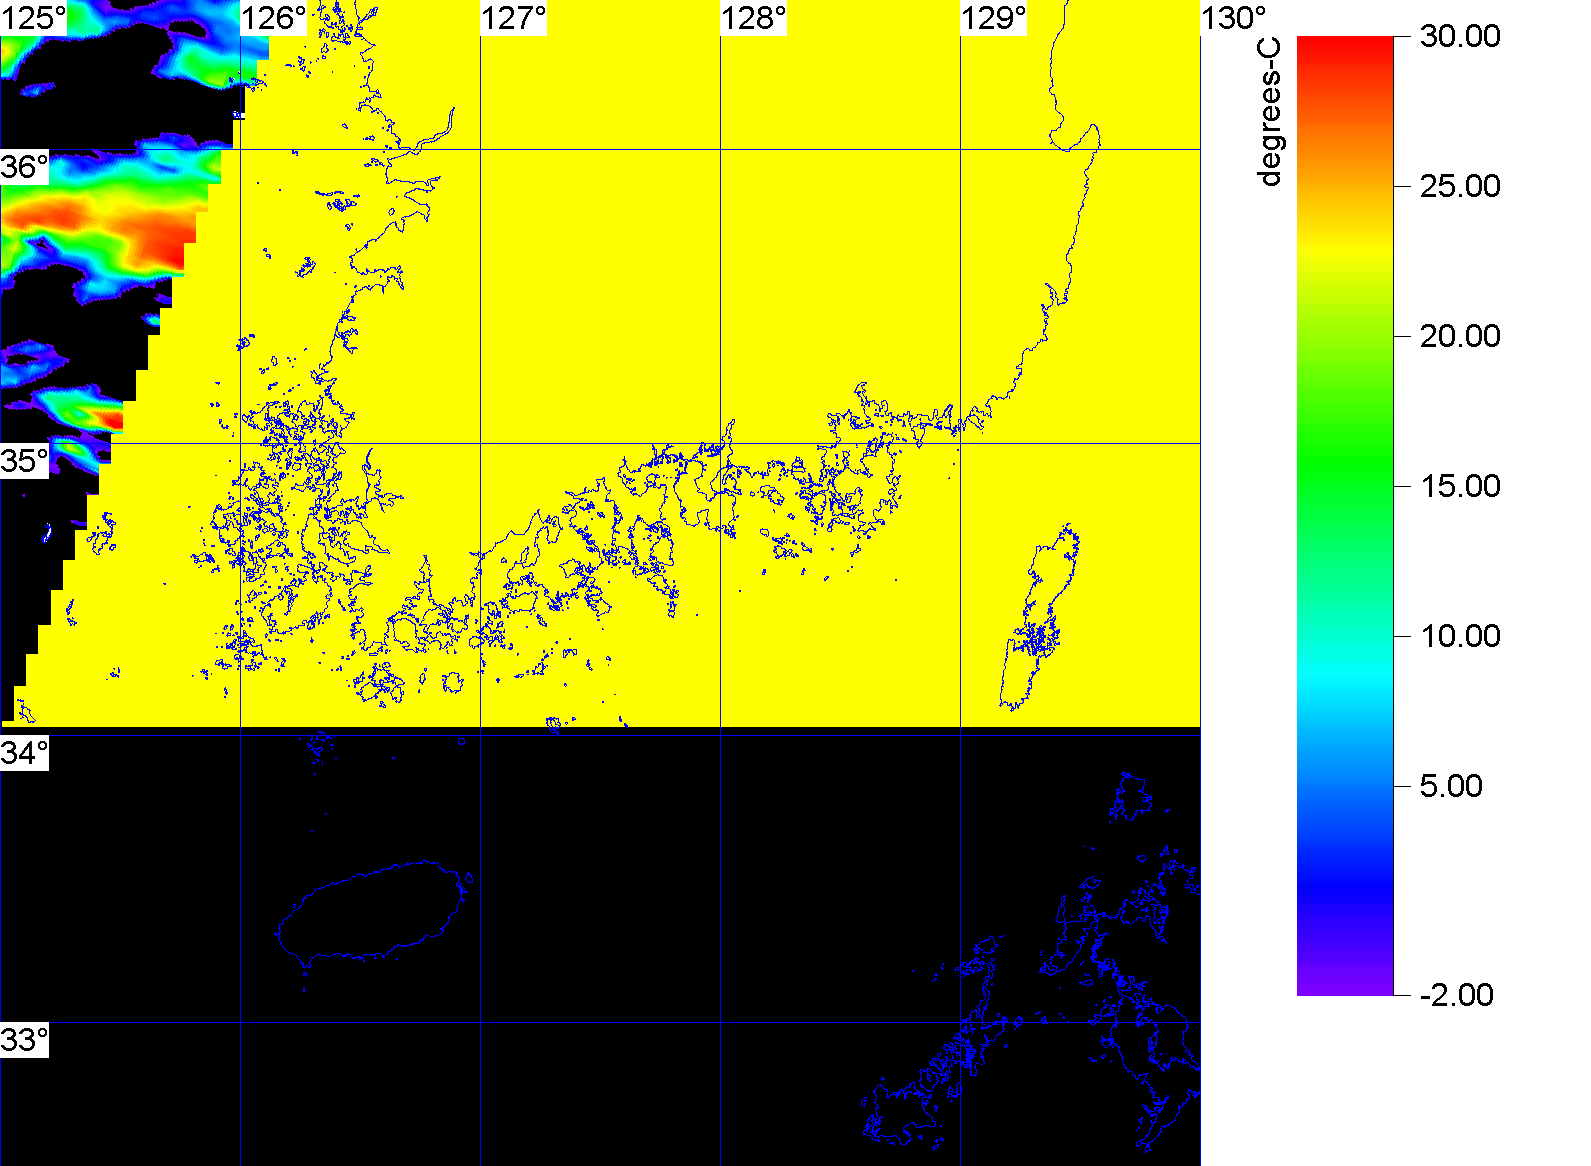Click the -2.00 colorbar value
This screenshot has height=1166, width=1591.
coord(1457,995)
